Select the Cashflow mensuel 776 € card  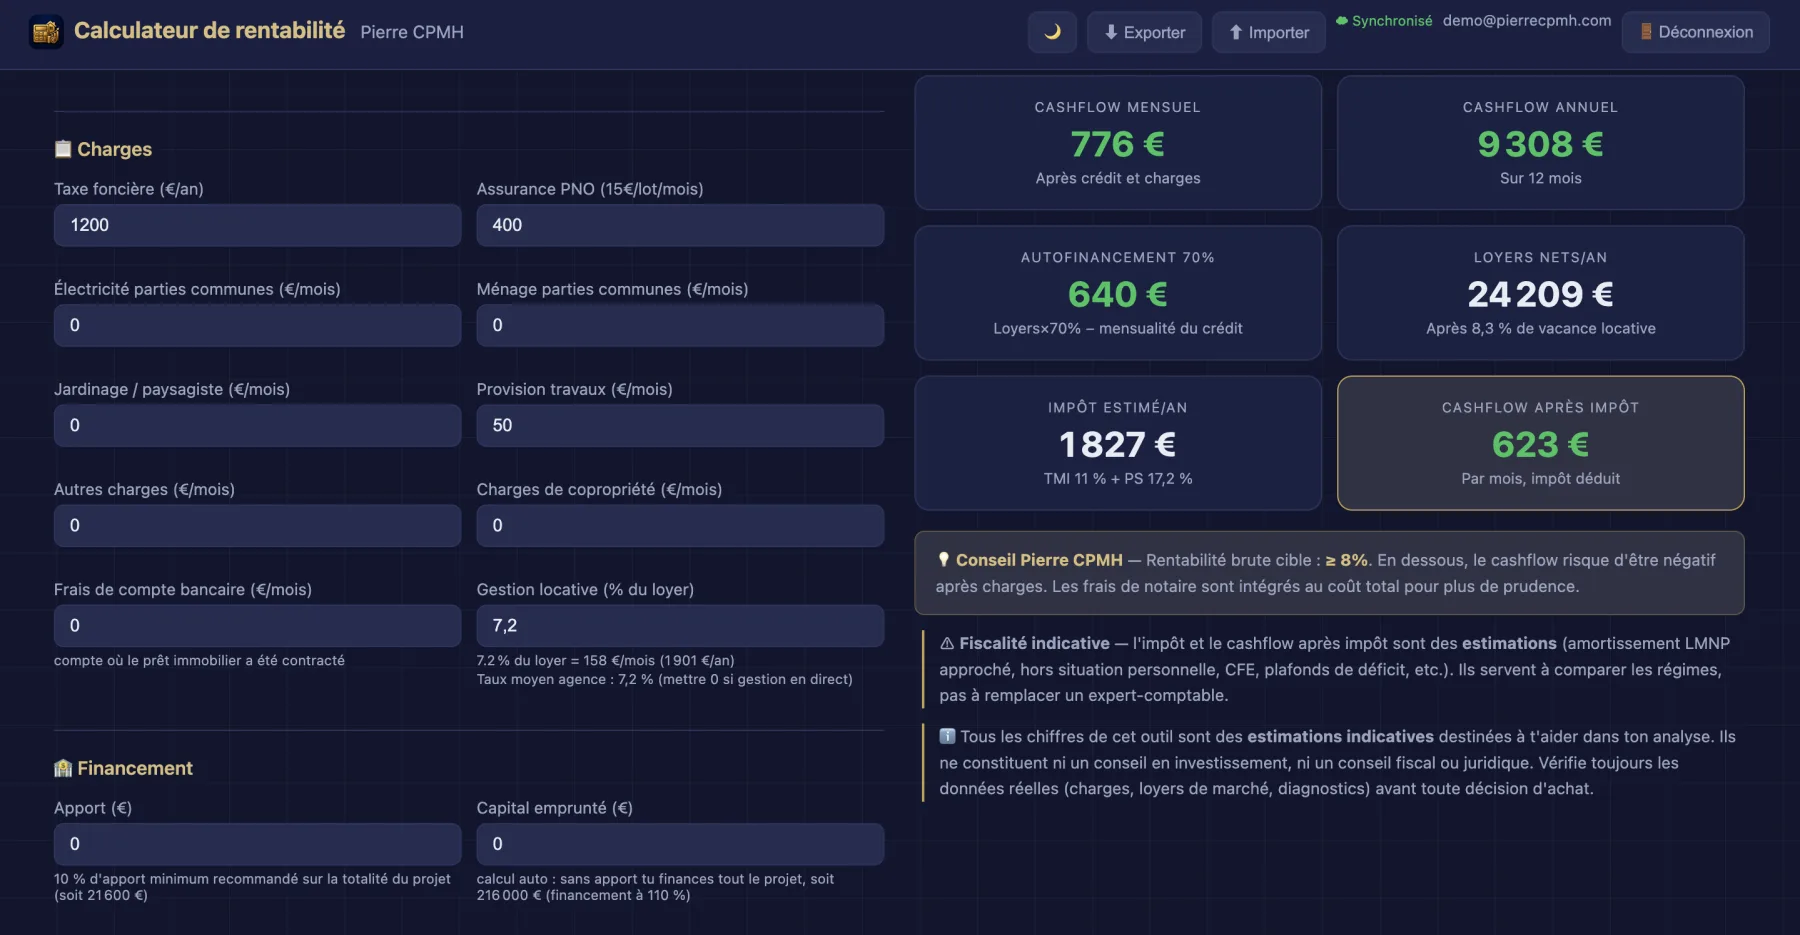1118,143
